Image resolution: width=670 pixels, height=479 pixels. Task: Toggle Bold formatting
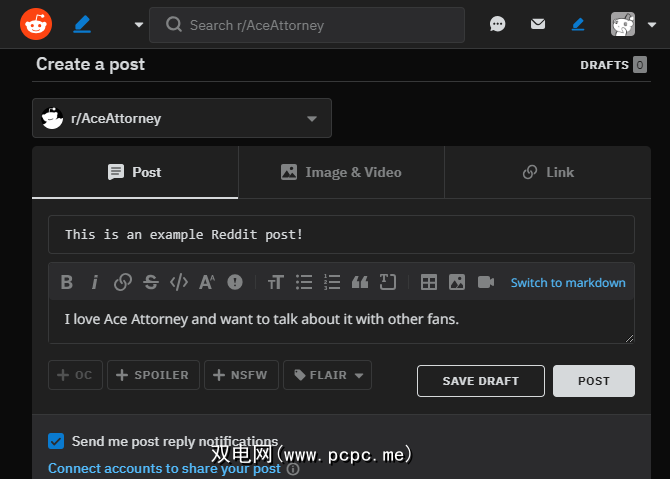[x=67, y=282]
